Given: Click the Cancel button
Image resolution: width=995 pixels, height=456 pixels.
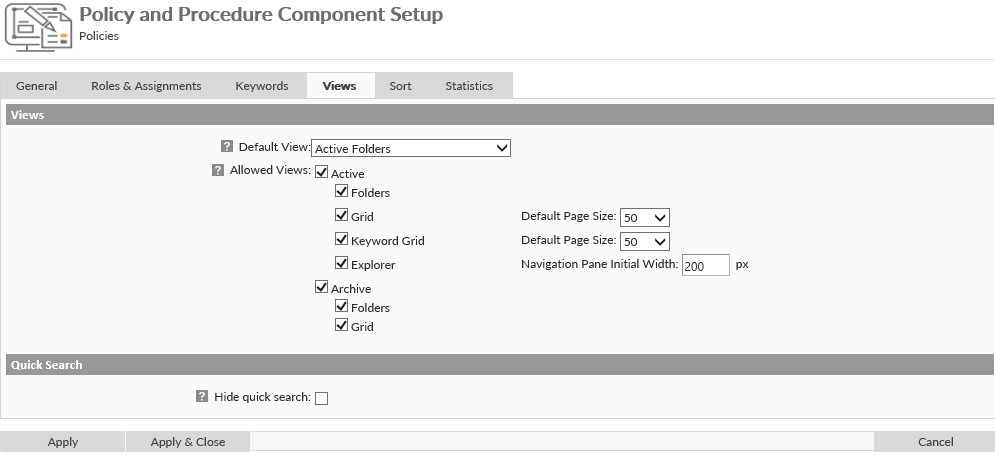Looking at the screenshot, I should pos(935,442).
